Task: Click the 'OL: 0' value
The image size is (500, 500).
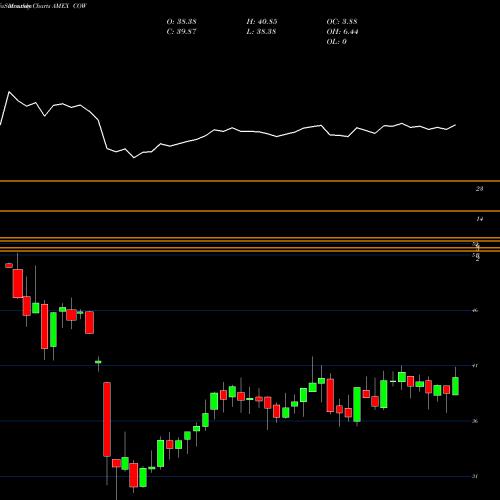Action: (336, 42)
